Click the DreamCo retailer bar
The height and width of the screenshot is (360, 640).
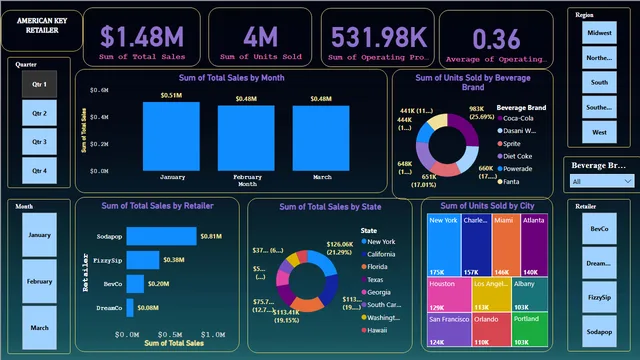click(x=130, y=308)
